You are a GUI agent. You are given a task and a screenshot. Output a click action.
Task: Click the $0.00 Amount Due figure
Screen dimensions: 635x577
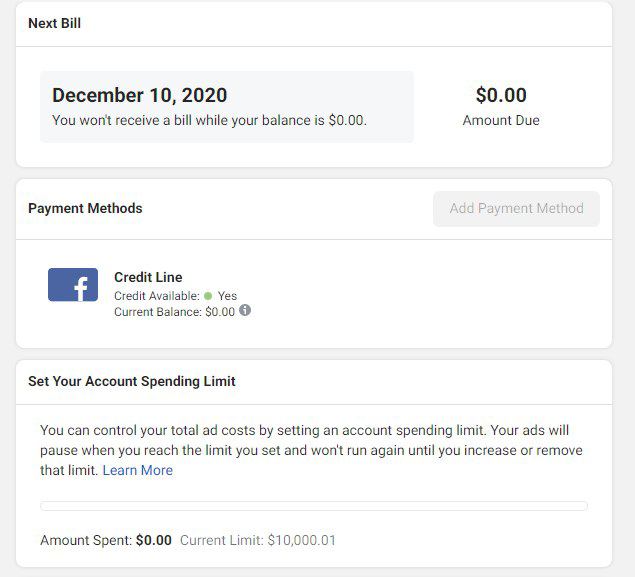pos(501,95)
